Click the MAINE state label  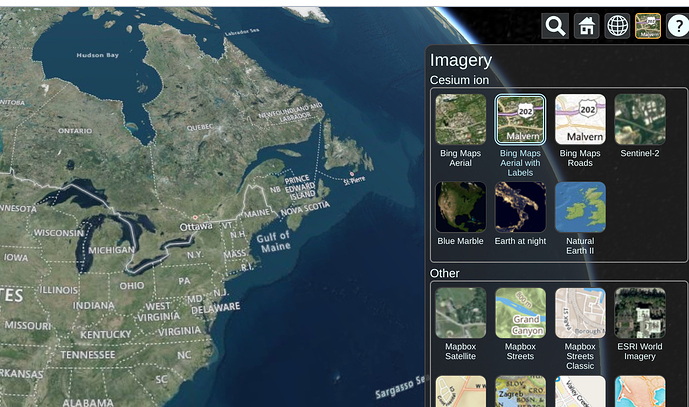click(x=257, y=214)
